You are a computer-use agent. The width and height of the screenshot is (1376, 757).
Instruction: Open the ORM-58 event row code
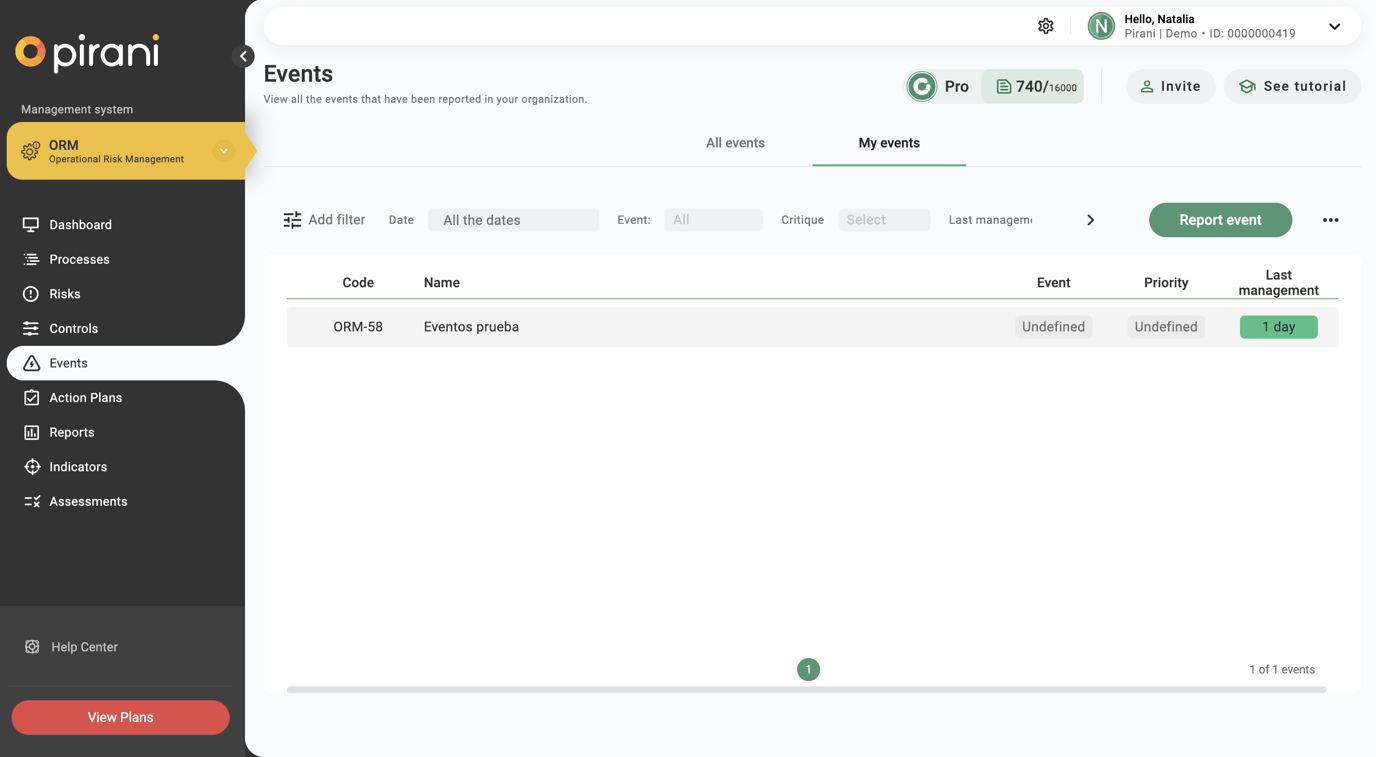point(358,327)
